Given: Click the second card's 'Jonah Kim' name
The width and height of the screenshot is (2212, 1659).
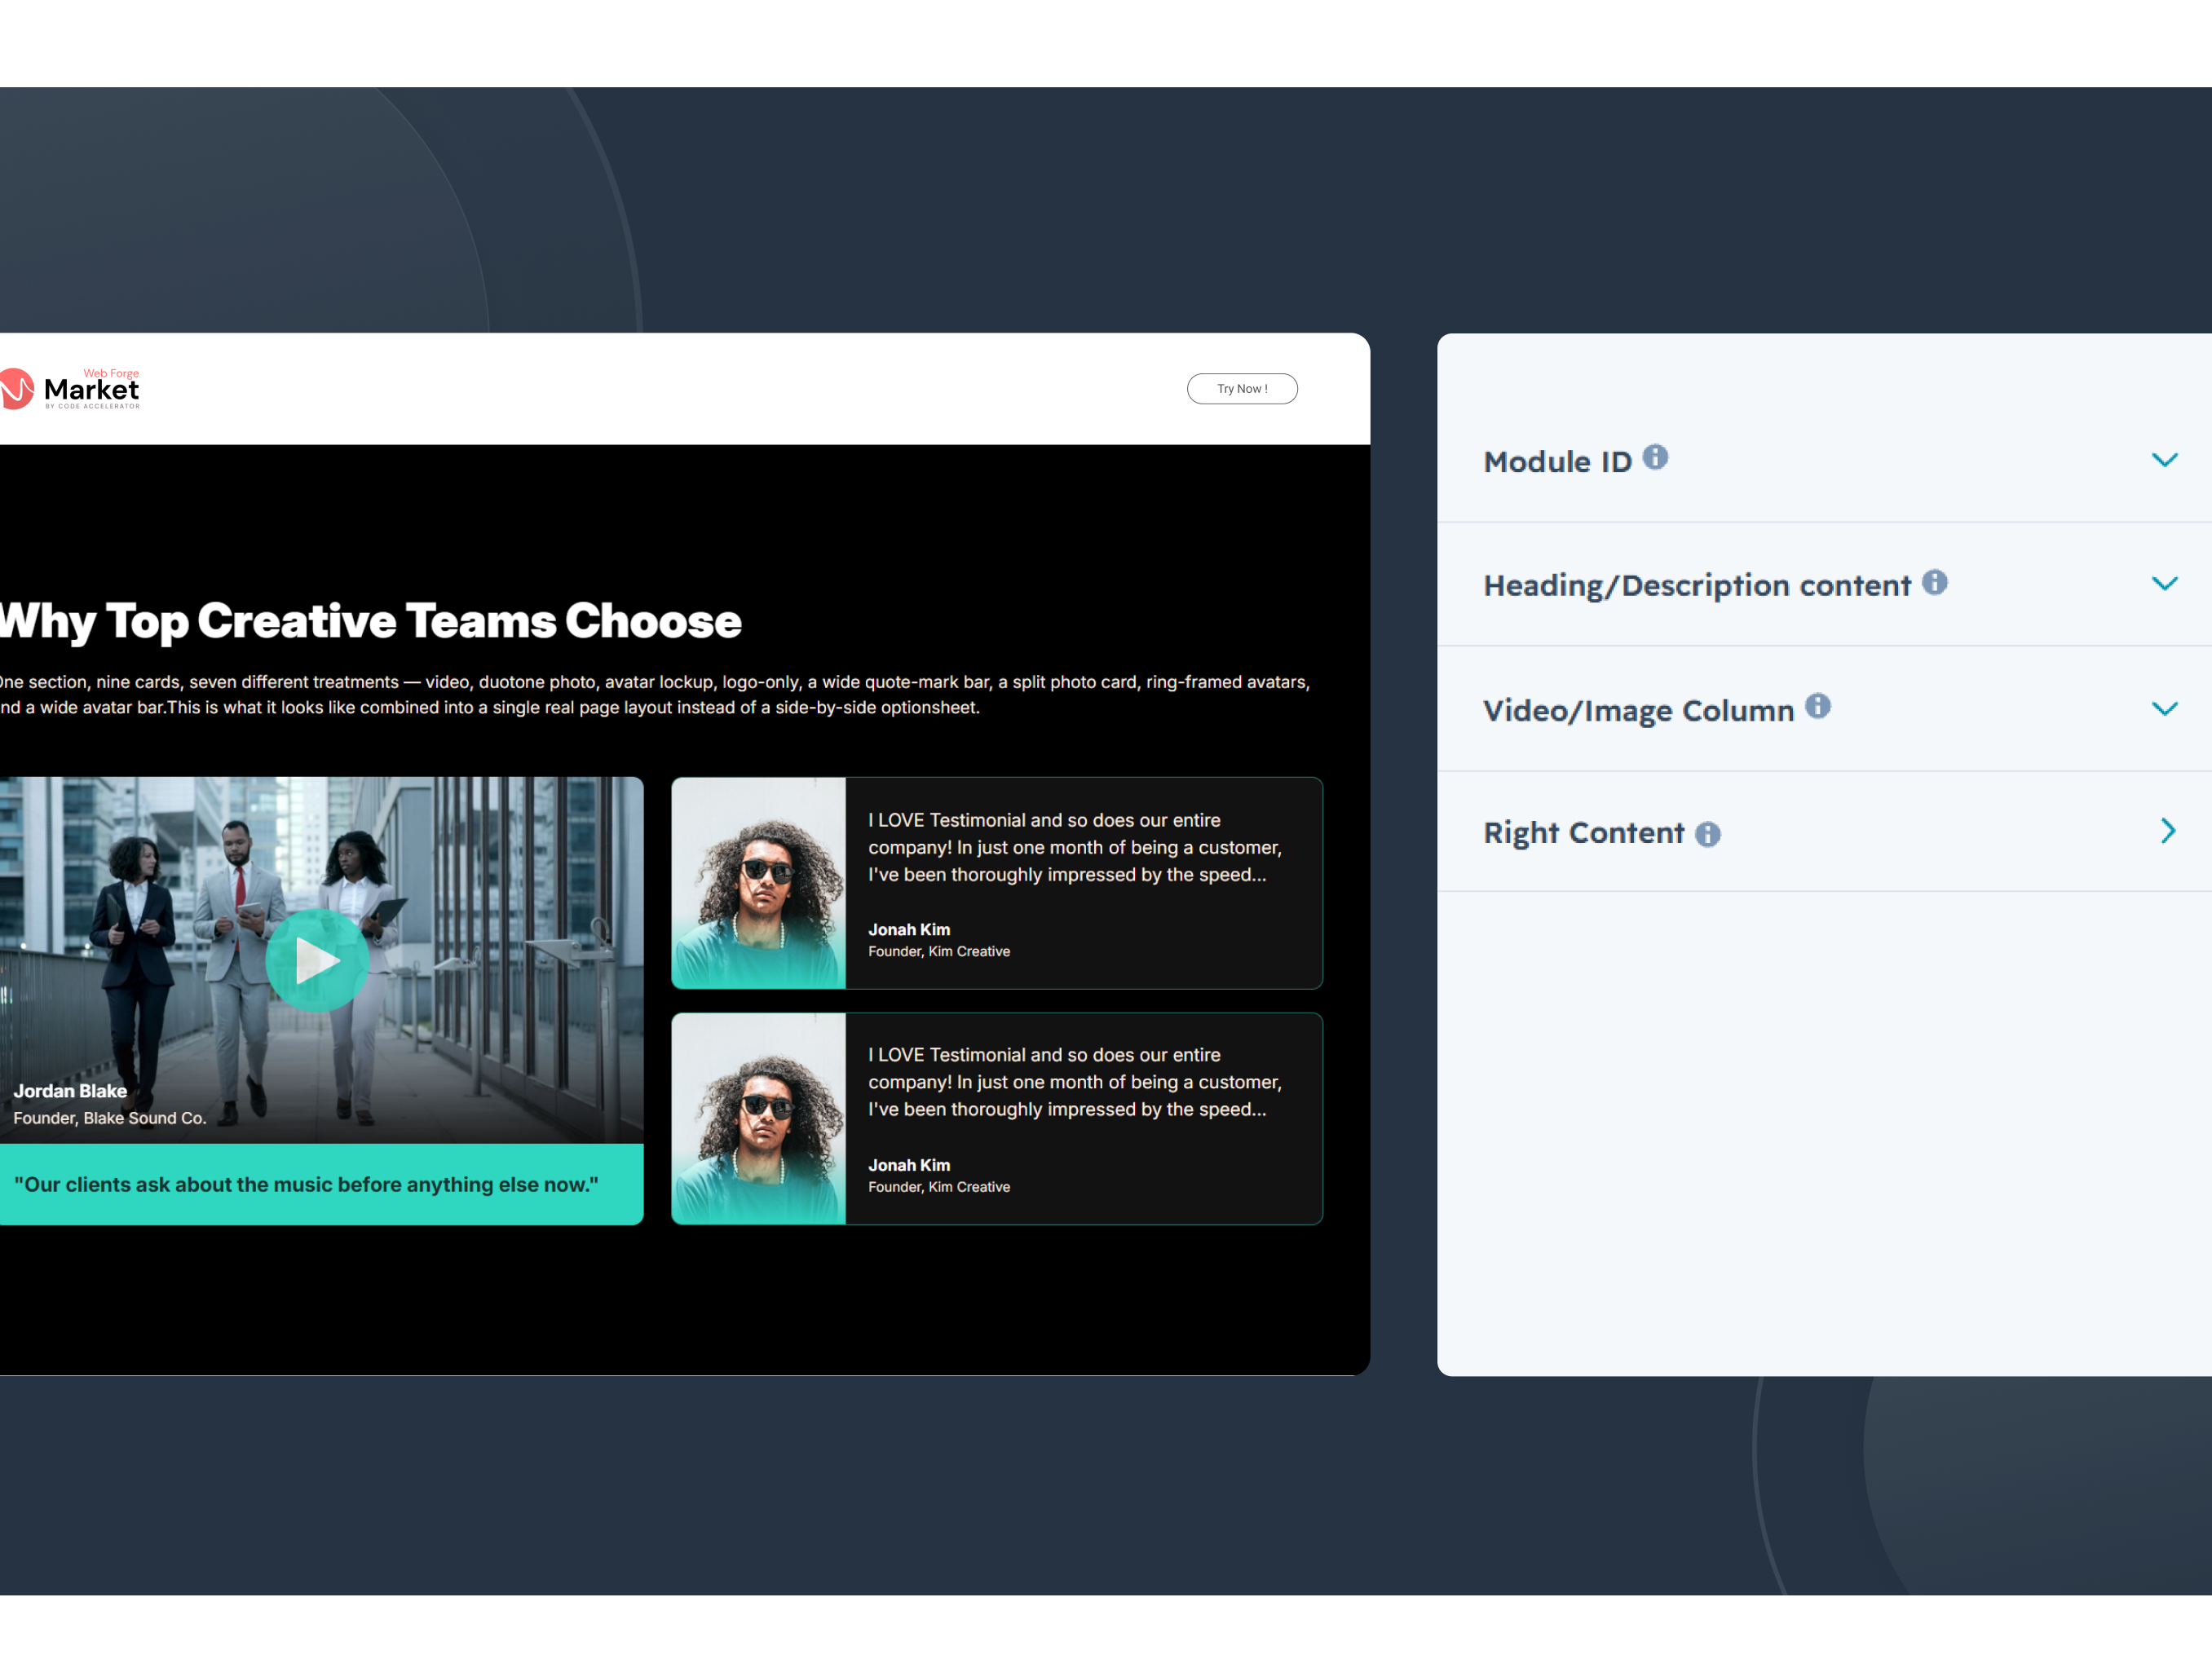Looking at the screenshot, I should click(x=909, y=1165).
